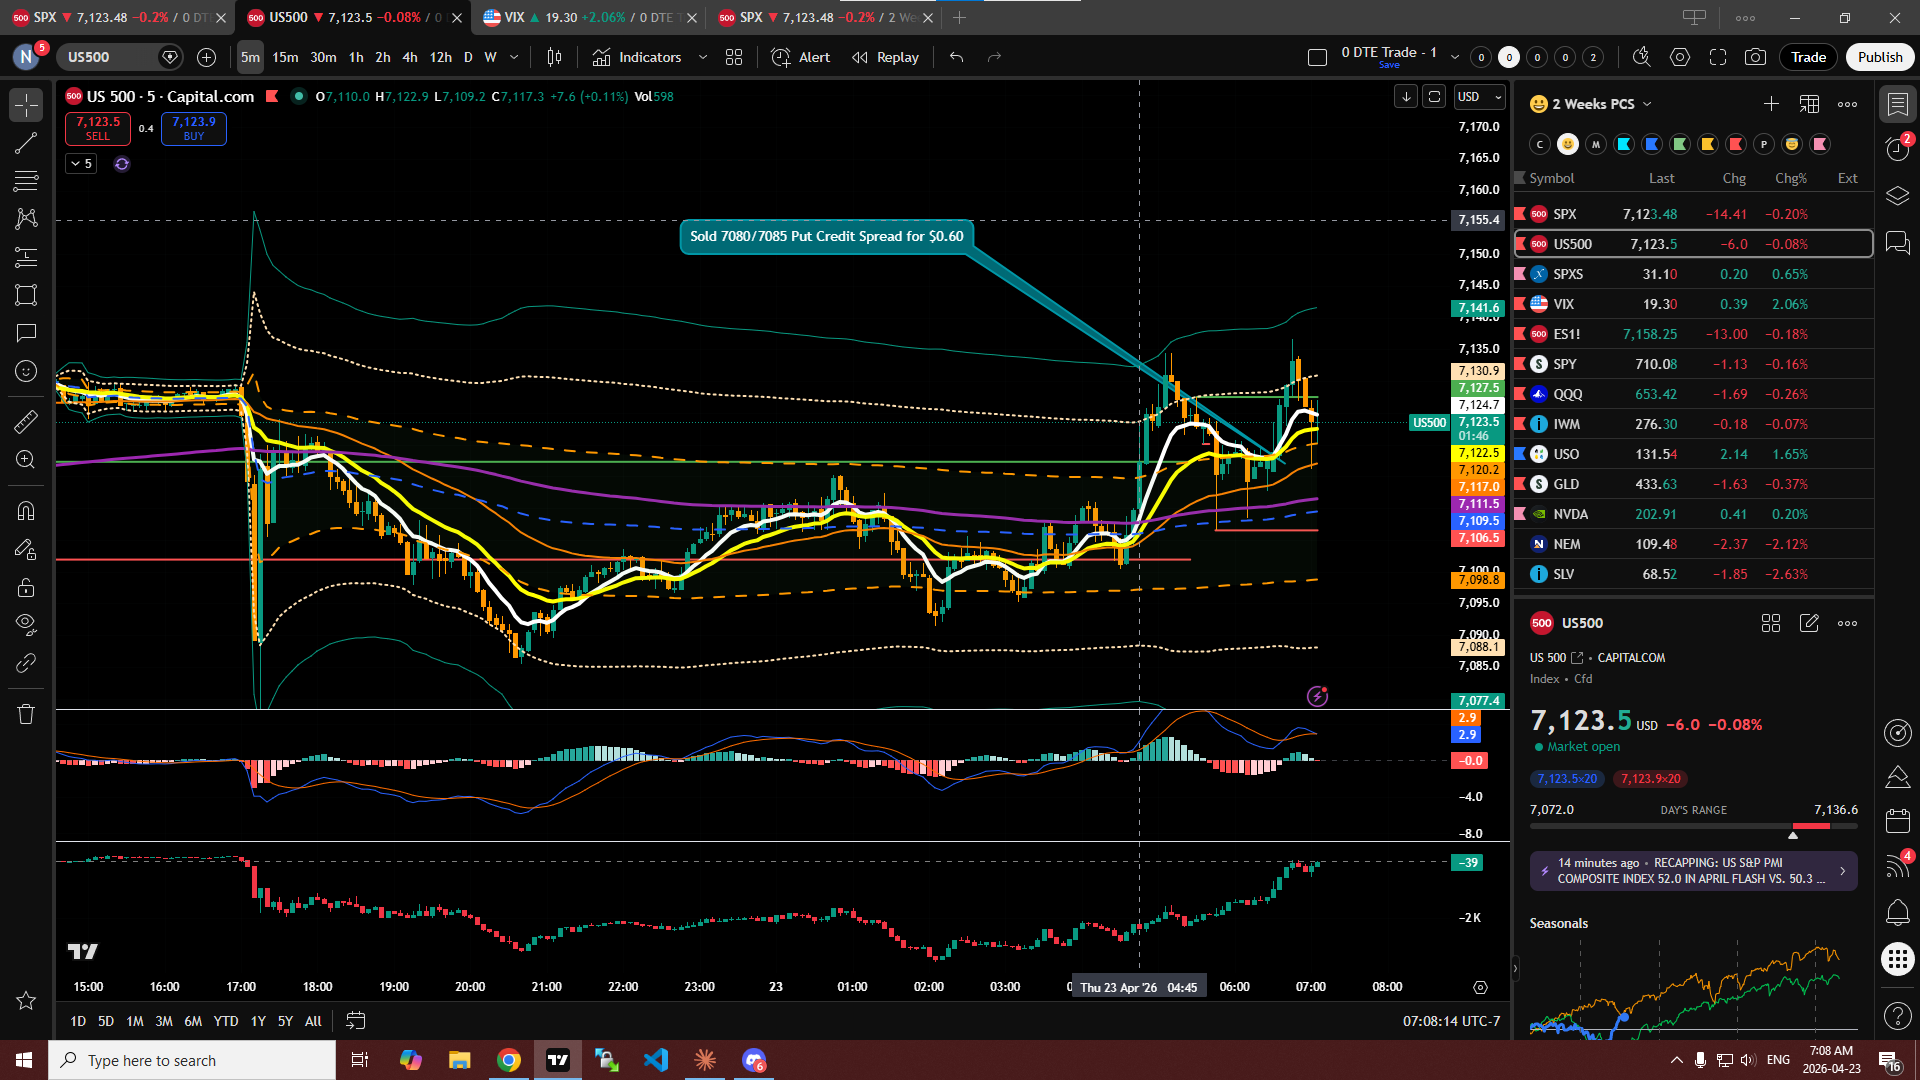Take a chart snapshot with camera icon

(x=1755, y=57)
